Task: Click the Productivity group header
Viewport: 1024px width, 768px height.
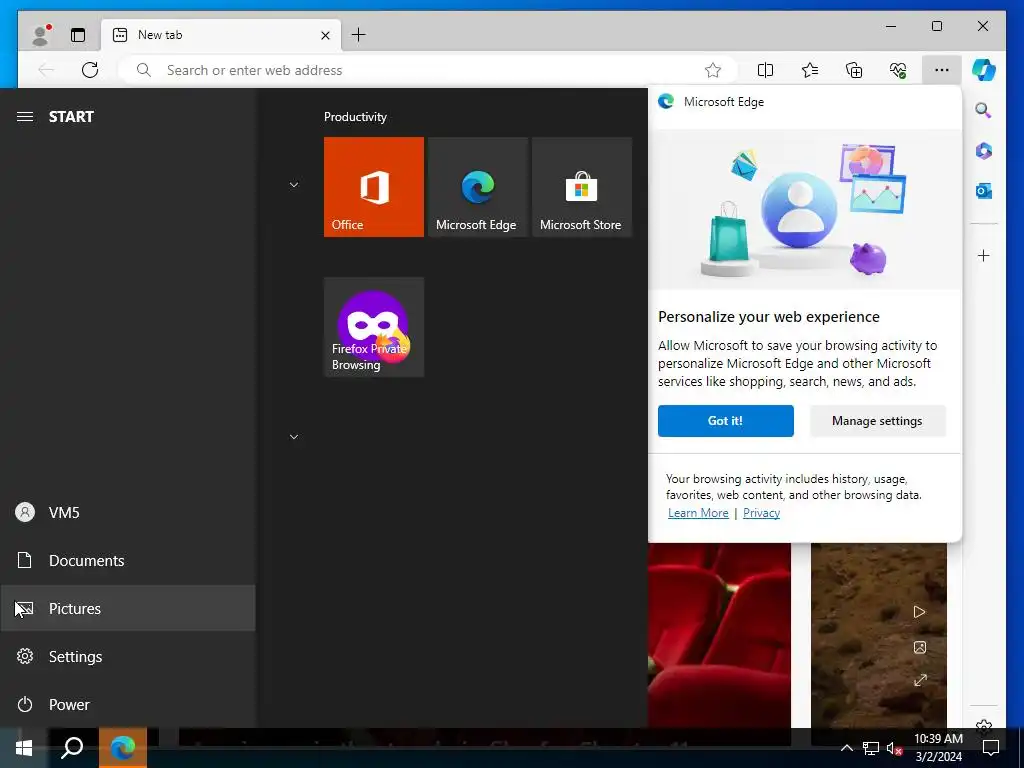Action: coord(355,117)
